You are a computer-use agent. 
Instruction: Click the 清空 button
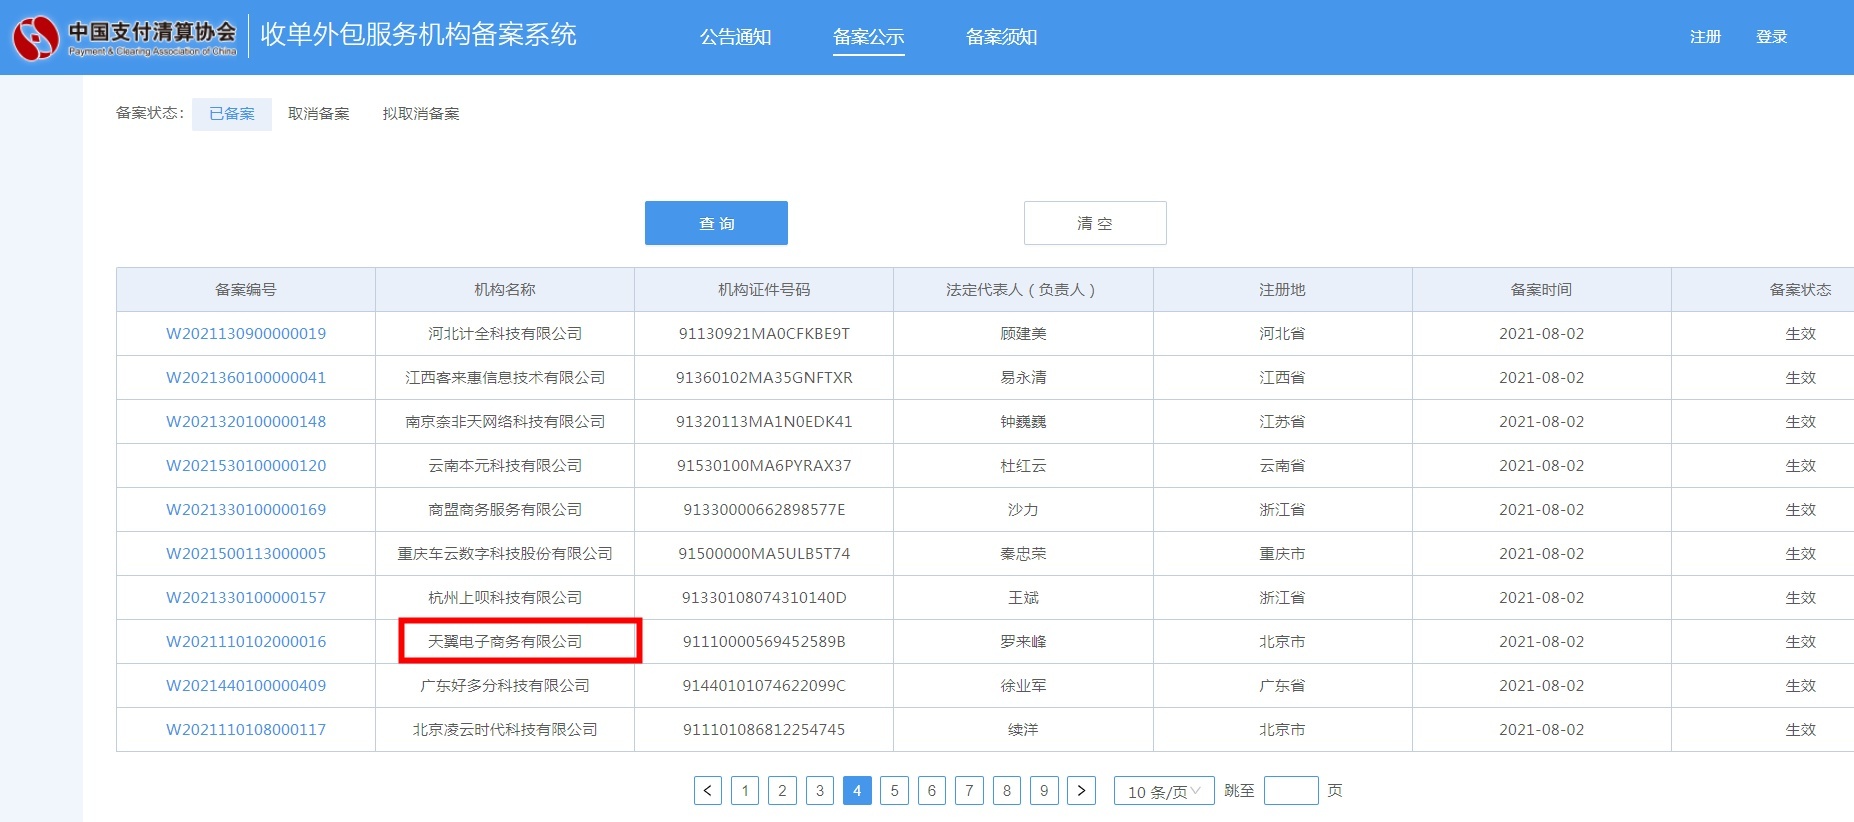[1095, 223]
